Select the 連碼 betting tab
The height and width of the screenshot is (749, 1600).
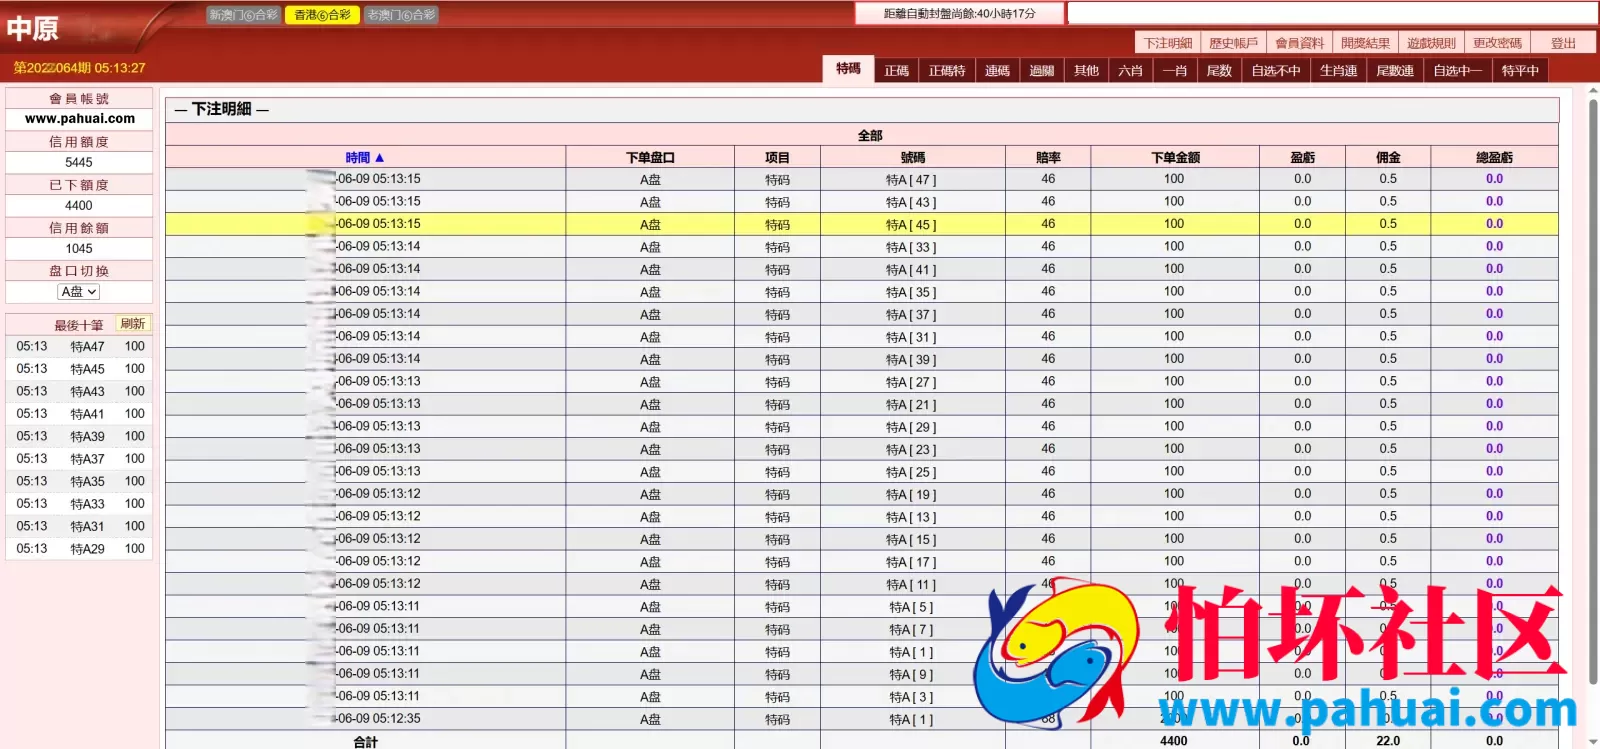pos(997,71)
